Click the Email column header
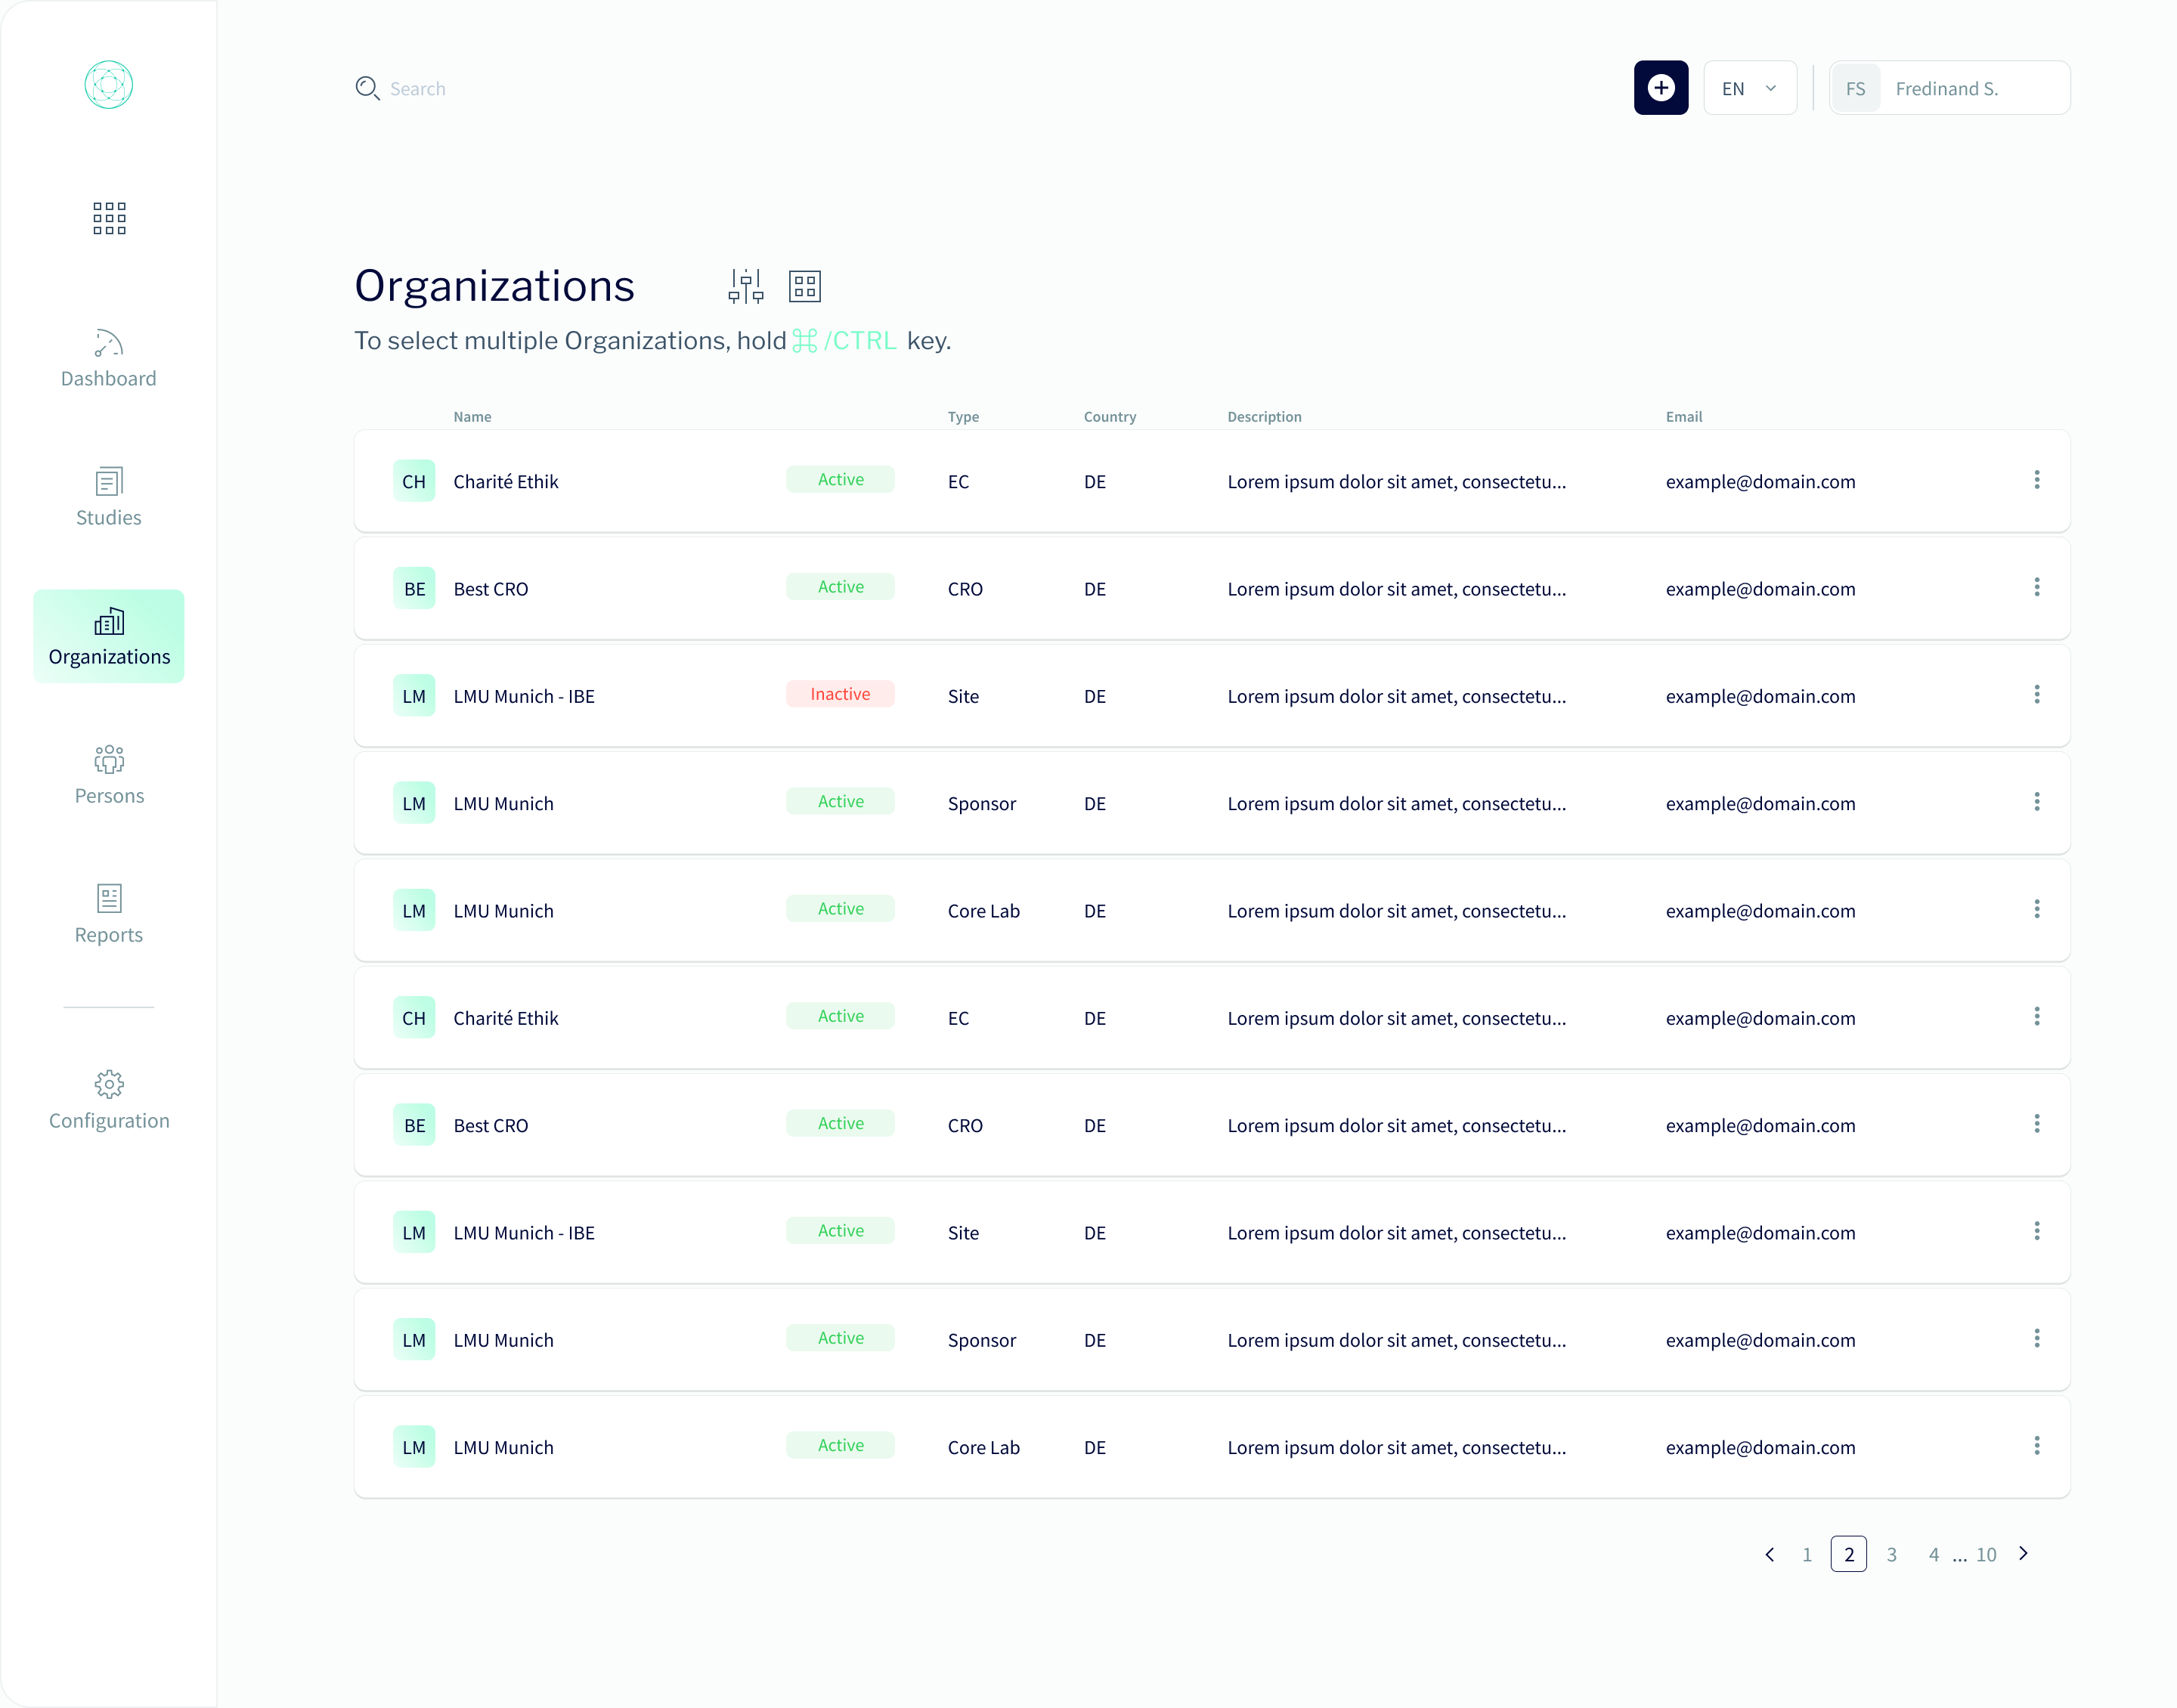Screen dimensions: 2177x1708 [1684, 417]
